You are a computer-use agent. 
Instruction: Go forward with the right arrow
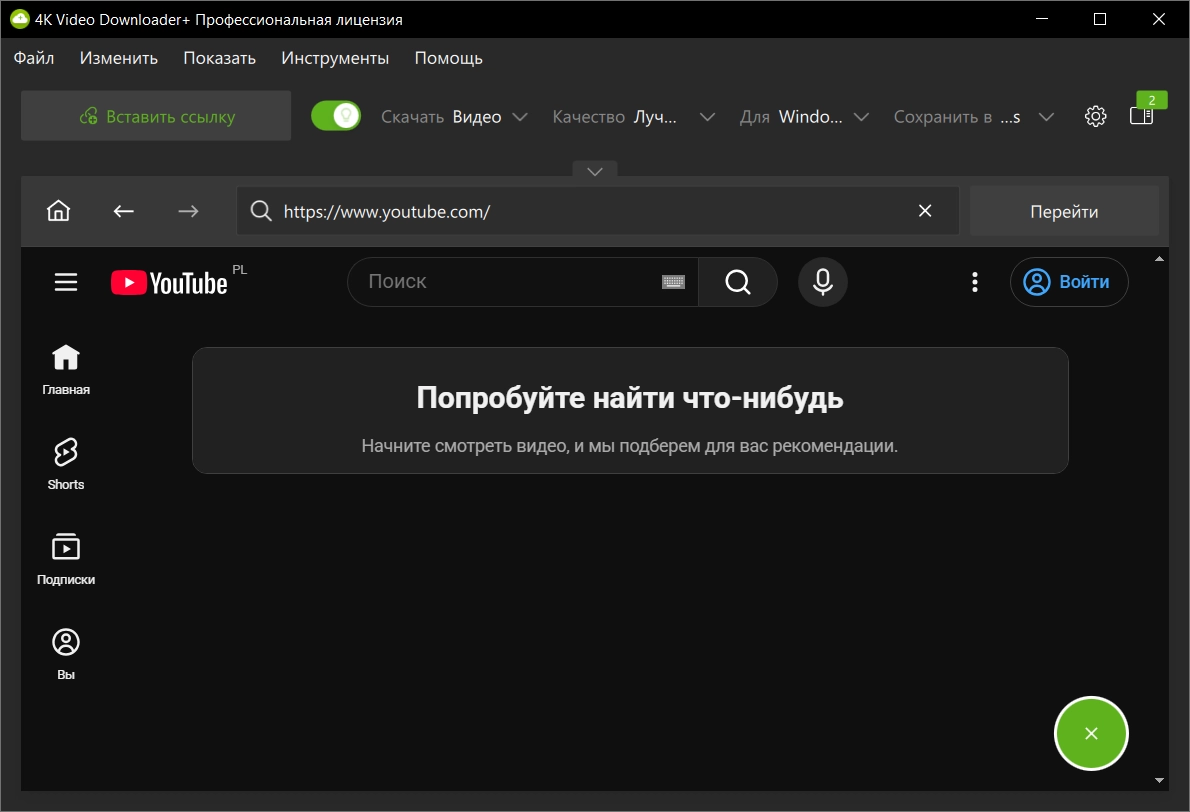coord(188,211)
